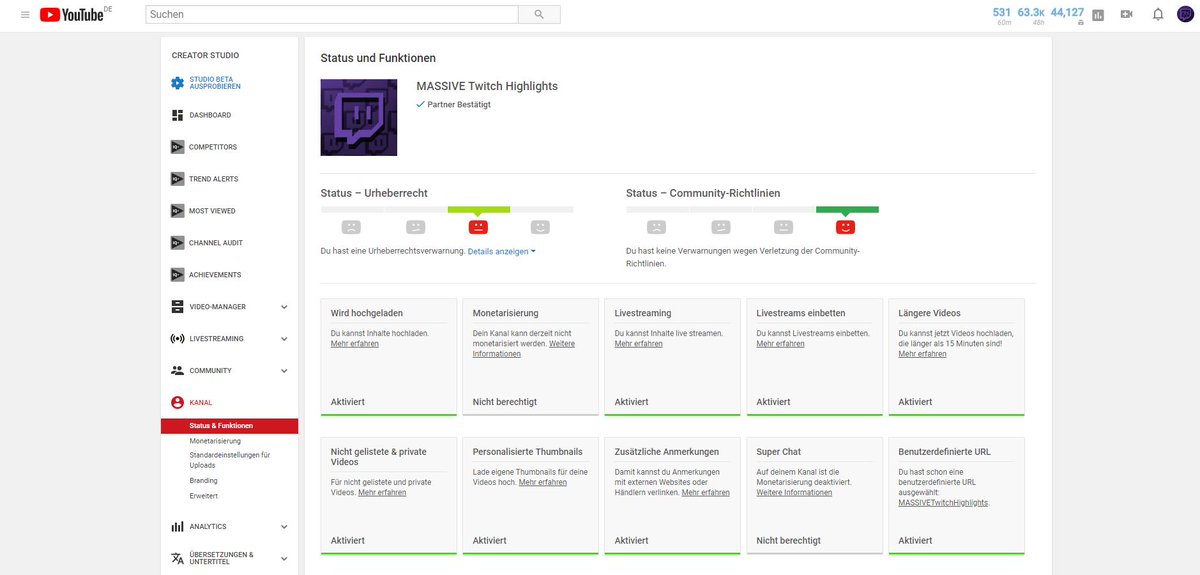Image resolution: width=1200 pixels, height=575 pixels.
Task: Click the 531 views counter
Action: pos(1002,14)
